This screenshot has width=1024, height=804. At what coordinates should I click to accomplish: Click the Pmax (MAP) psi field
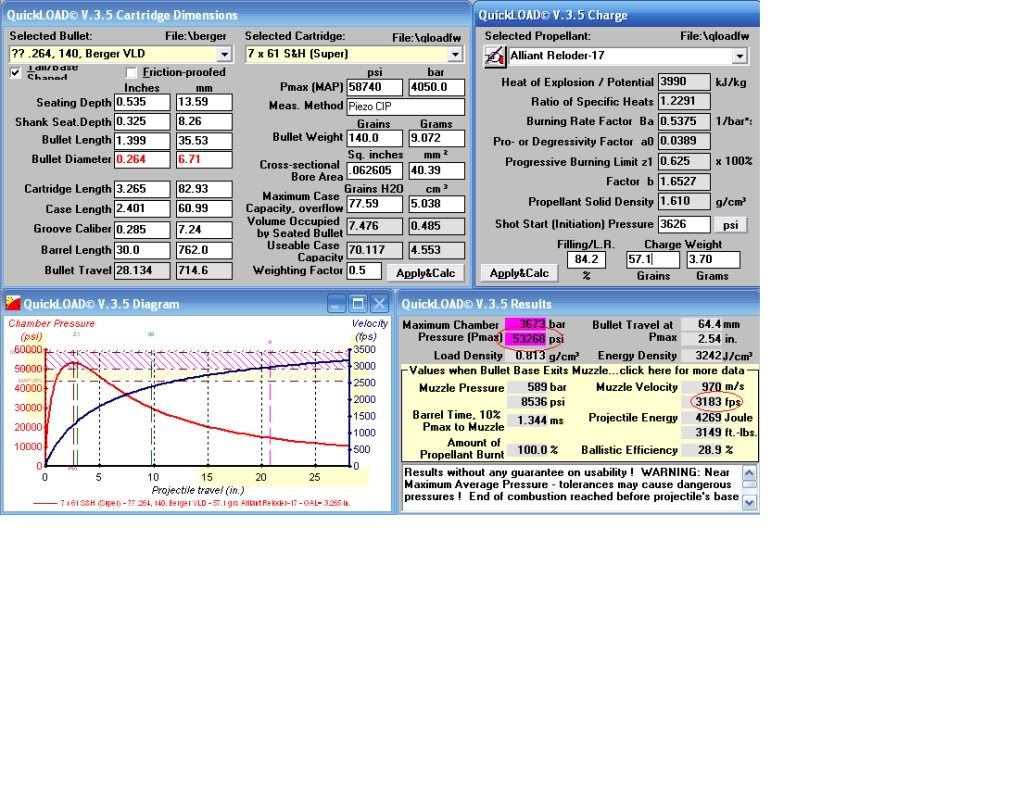tap(375, 88)
